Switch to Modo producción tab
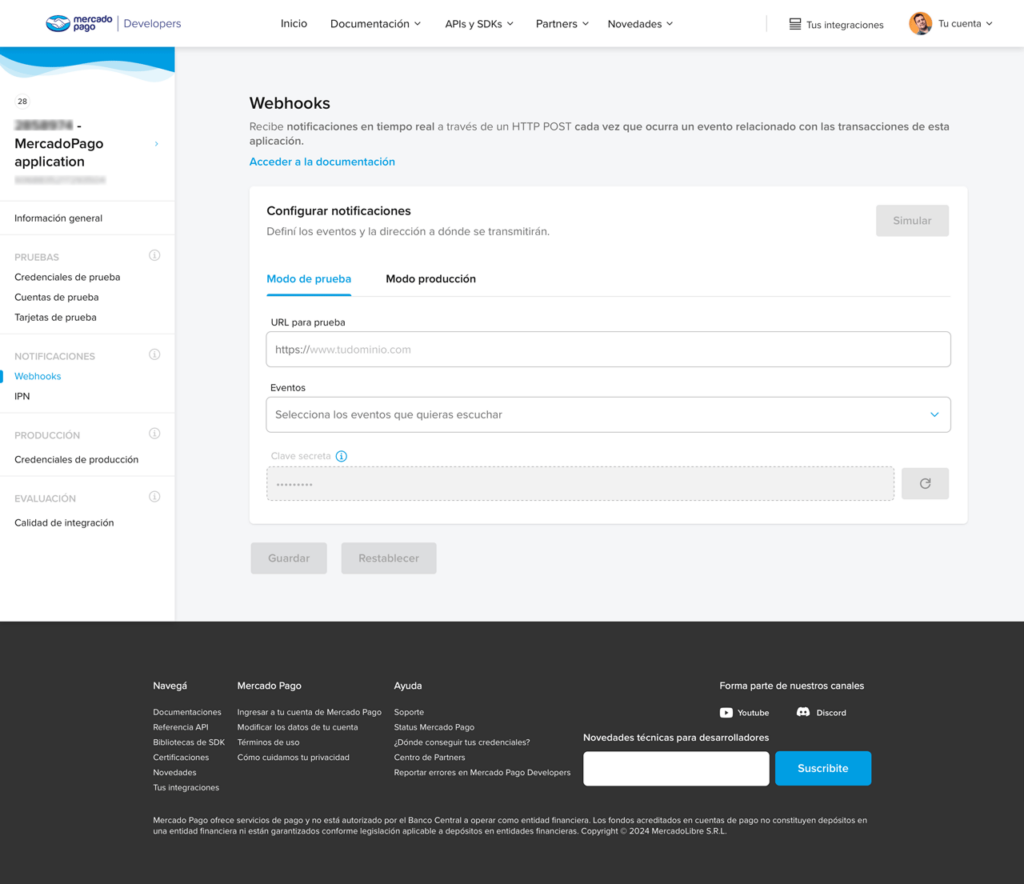Viewport: 1024px width, 884px height. pos(431,279)
